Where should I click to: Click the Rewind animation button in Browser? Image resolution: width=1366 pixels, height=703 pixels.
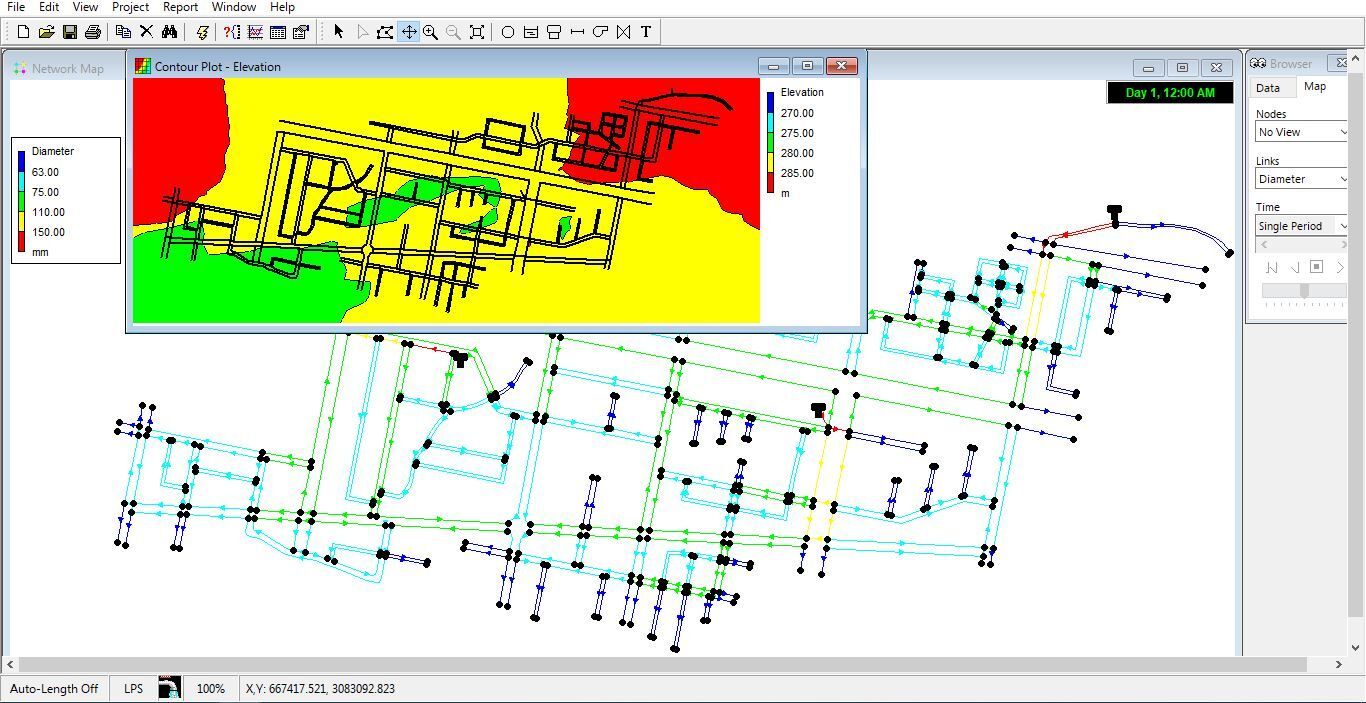pos(1272,267)
